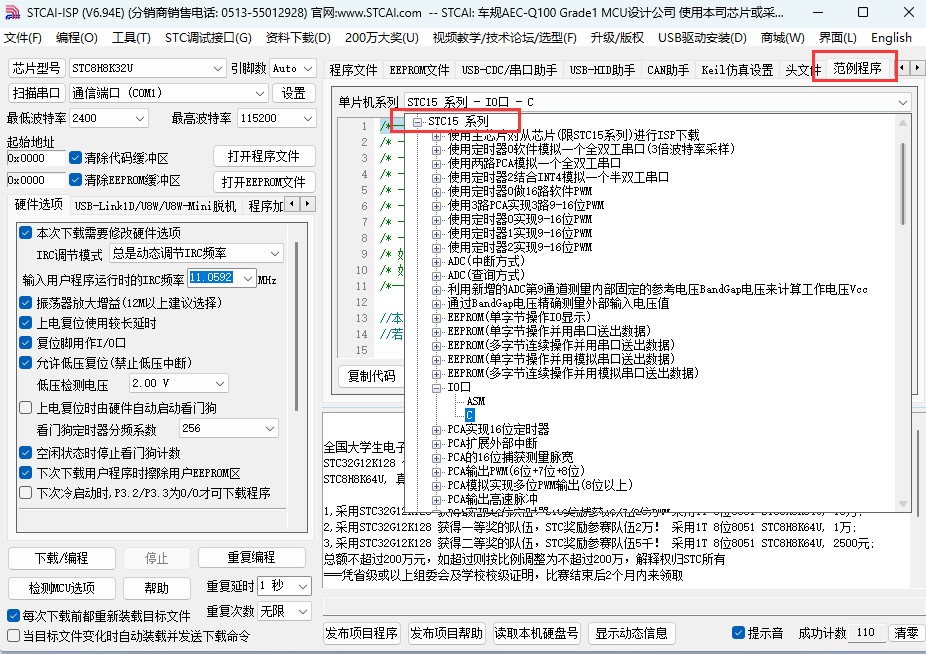Open the 编程(O) menu

coord(77,38)
